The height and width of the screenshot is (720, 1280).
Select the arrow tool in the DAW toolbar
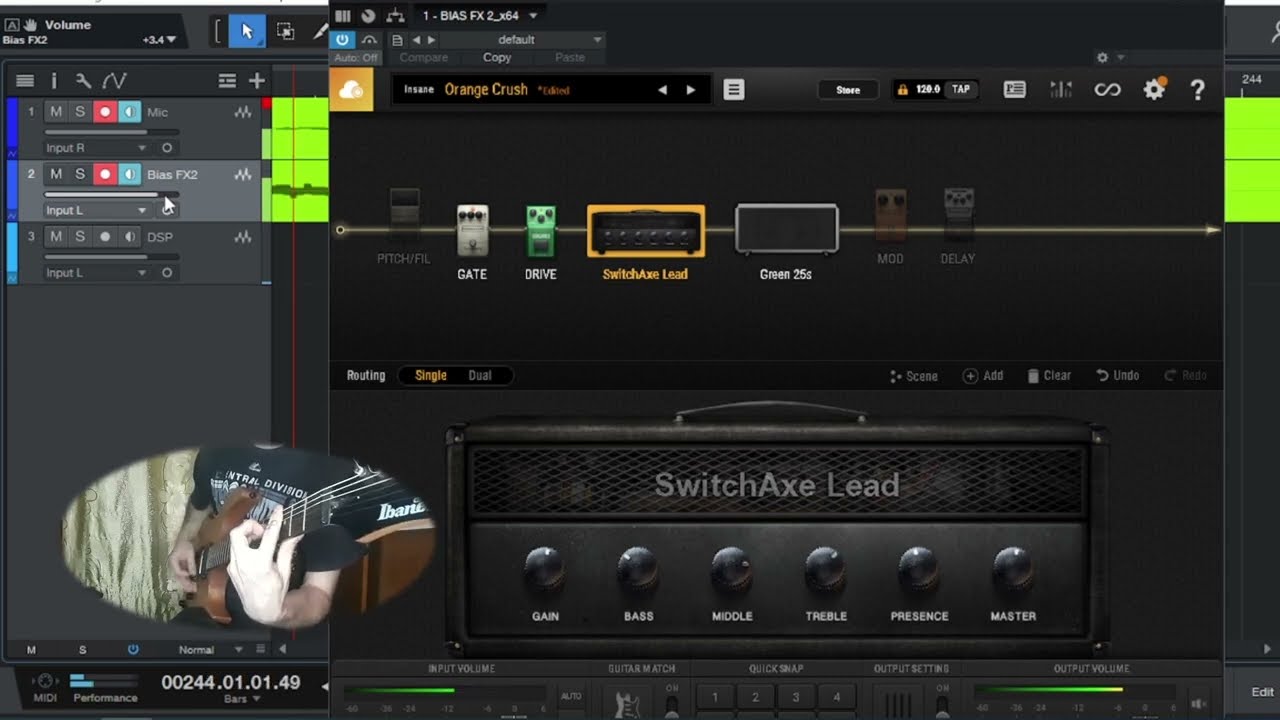[x=247, y=32]
